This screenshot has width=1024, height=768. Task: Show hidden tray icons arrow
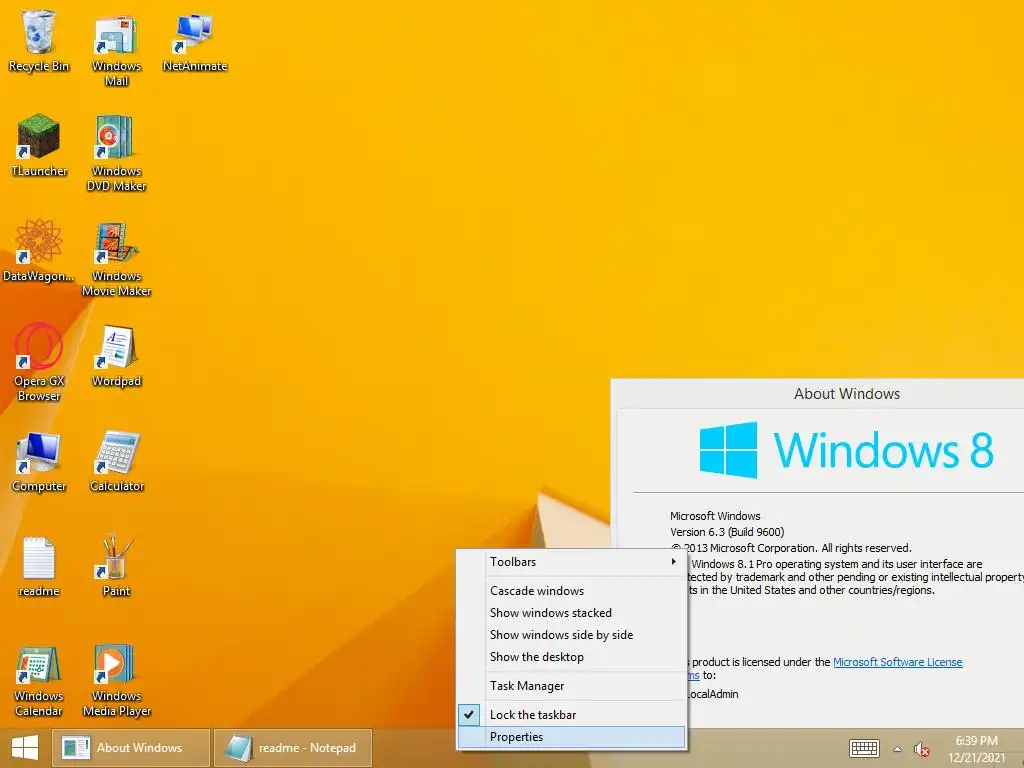tap(897, 749)
